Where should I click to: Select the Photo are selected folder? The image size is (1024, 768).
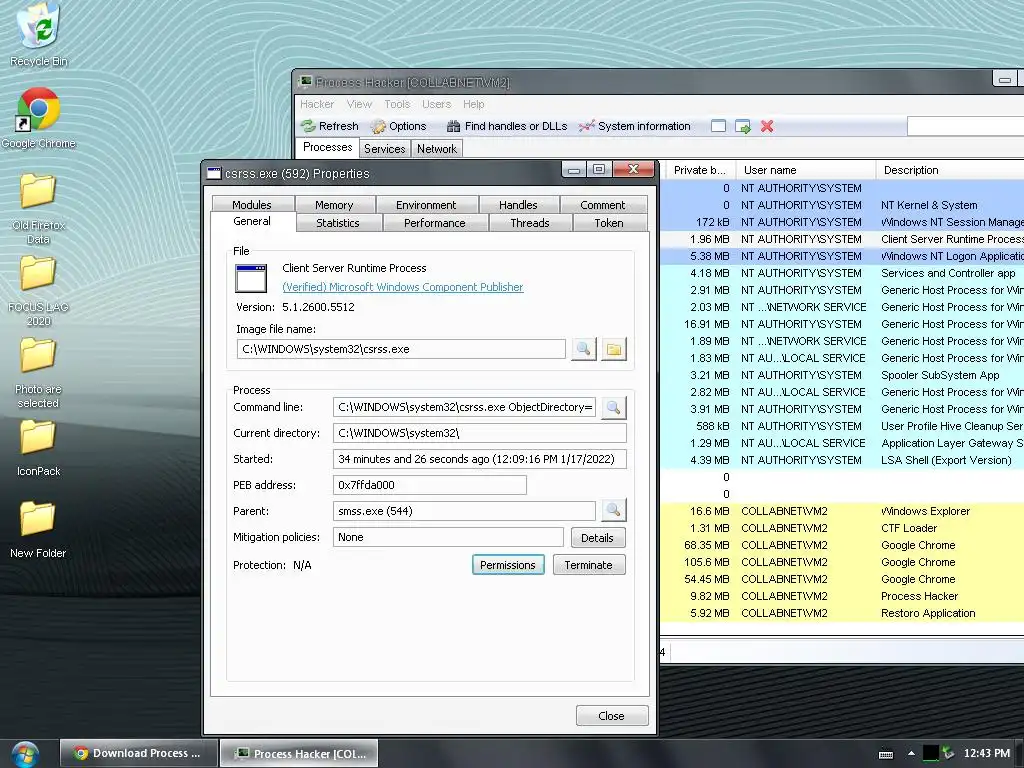pyautogui.click(x=39, y=373)
